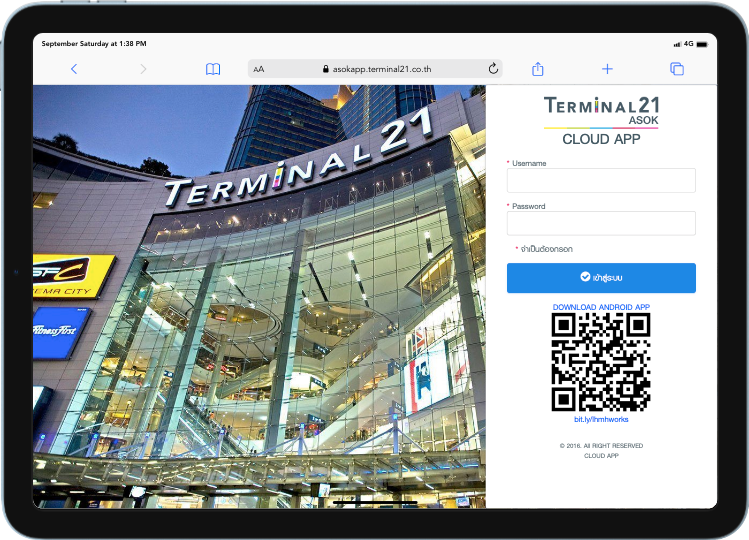Reload the page with the refresh icon
This screenshot has height=540, width=749.
tap(493, 69)
